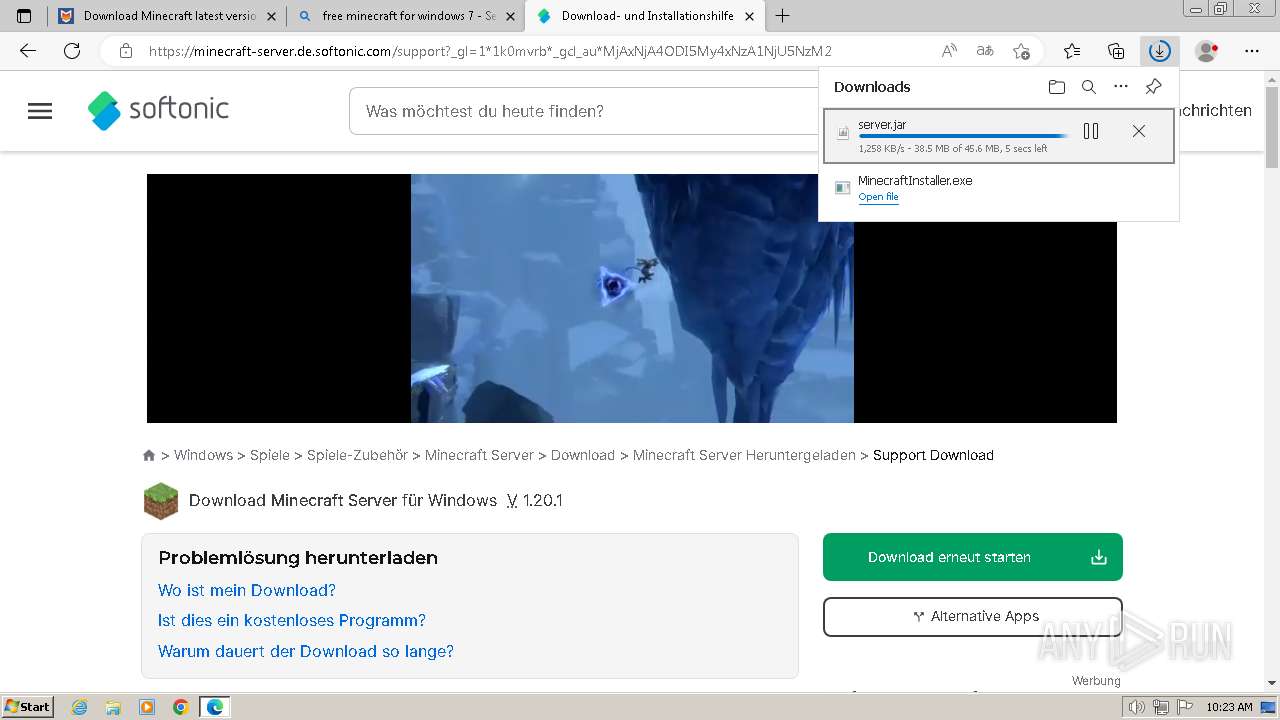Viewport: 1280px width, 720px height.
Task: Add this page to favorites
Action: [1021, 51]
